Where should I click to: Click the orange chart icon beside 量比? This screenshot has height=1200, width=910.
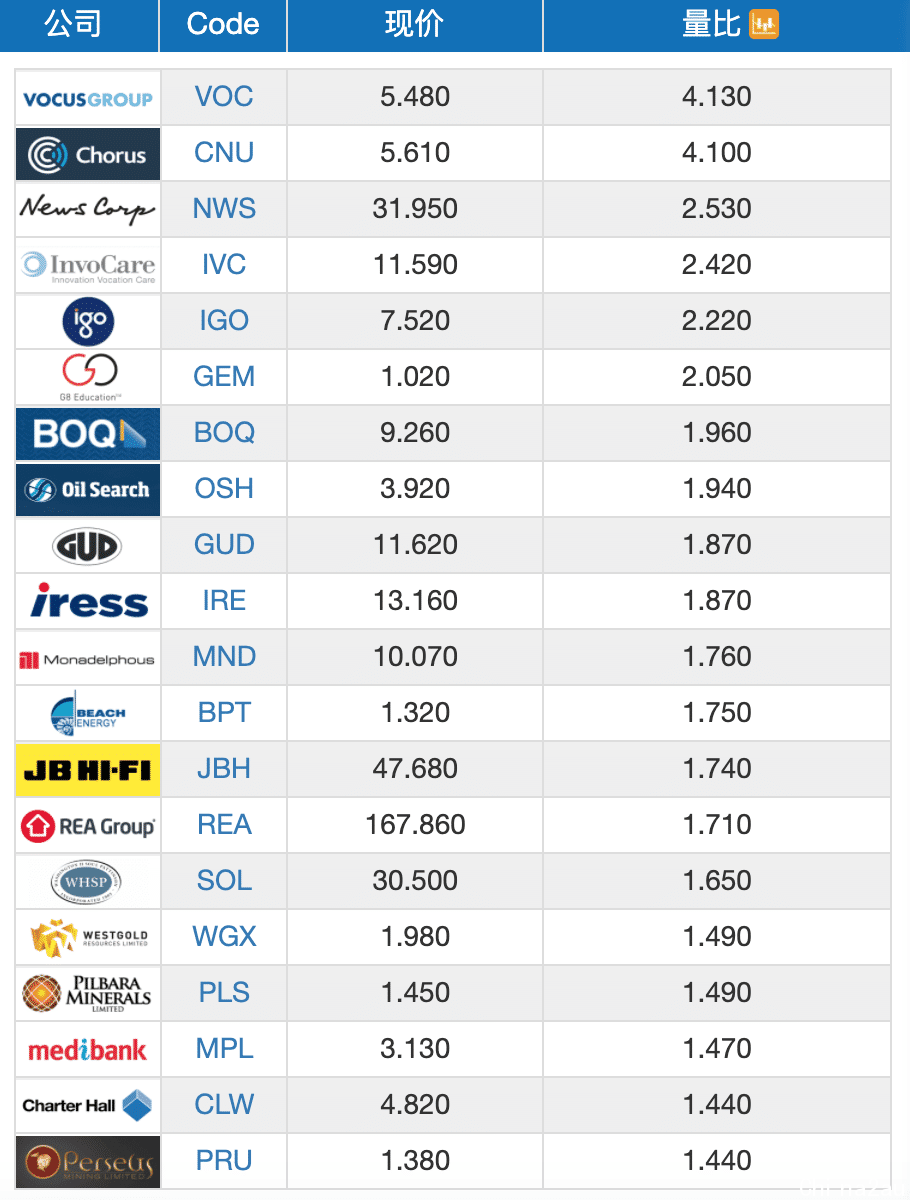click(x=764, y=25)
